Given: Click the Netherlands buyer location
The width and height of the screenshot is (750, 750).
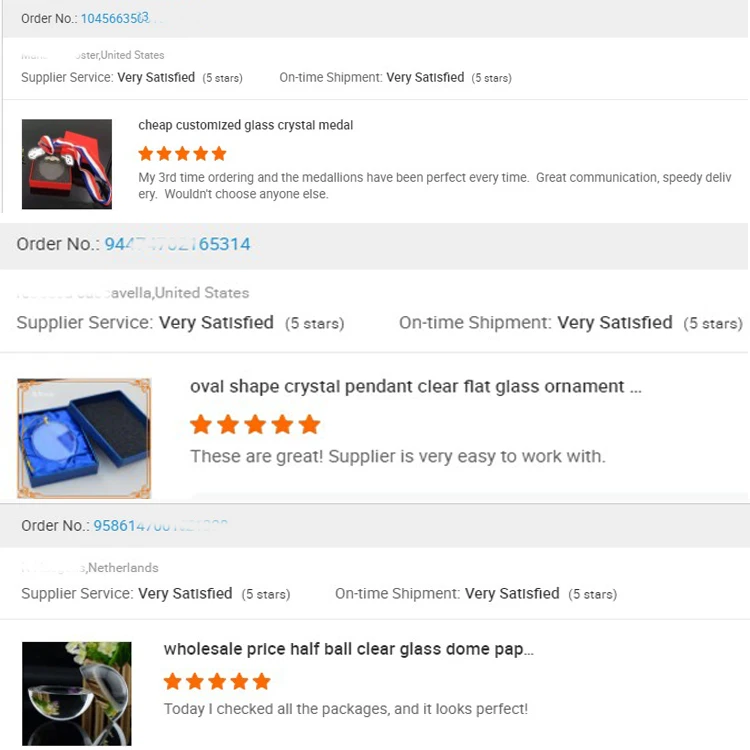Looking at the screenshot, I should coord(123,568).
